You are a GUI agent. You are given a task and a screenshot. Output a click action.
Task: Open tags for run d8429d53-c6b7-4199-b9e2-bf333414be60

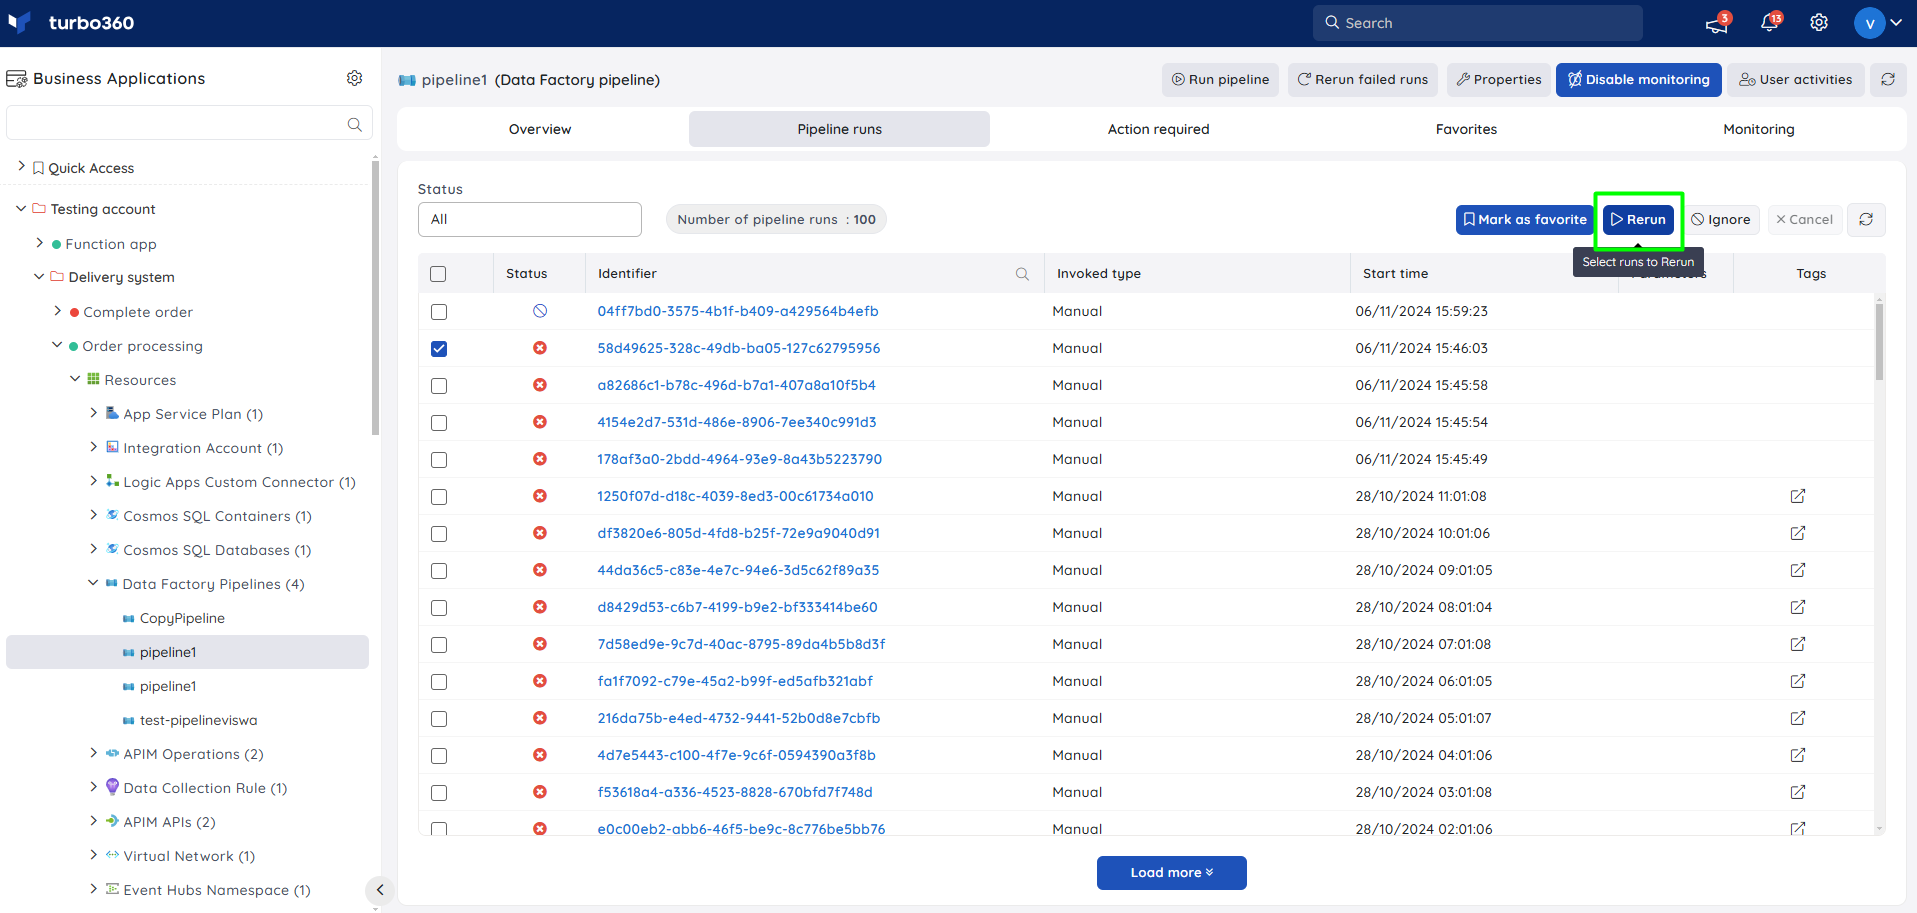pyautogui.click(x=1797, y=607)
